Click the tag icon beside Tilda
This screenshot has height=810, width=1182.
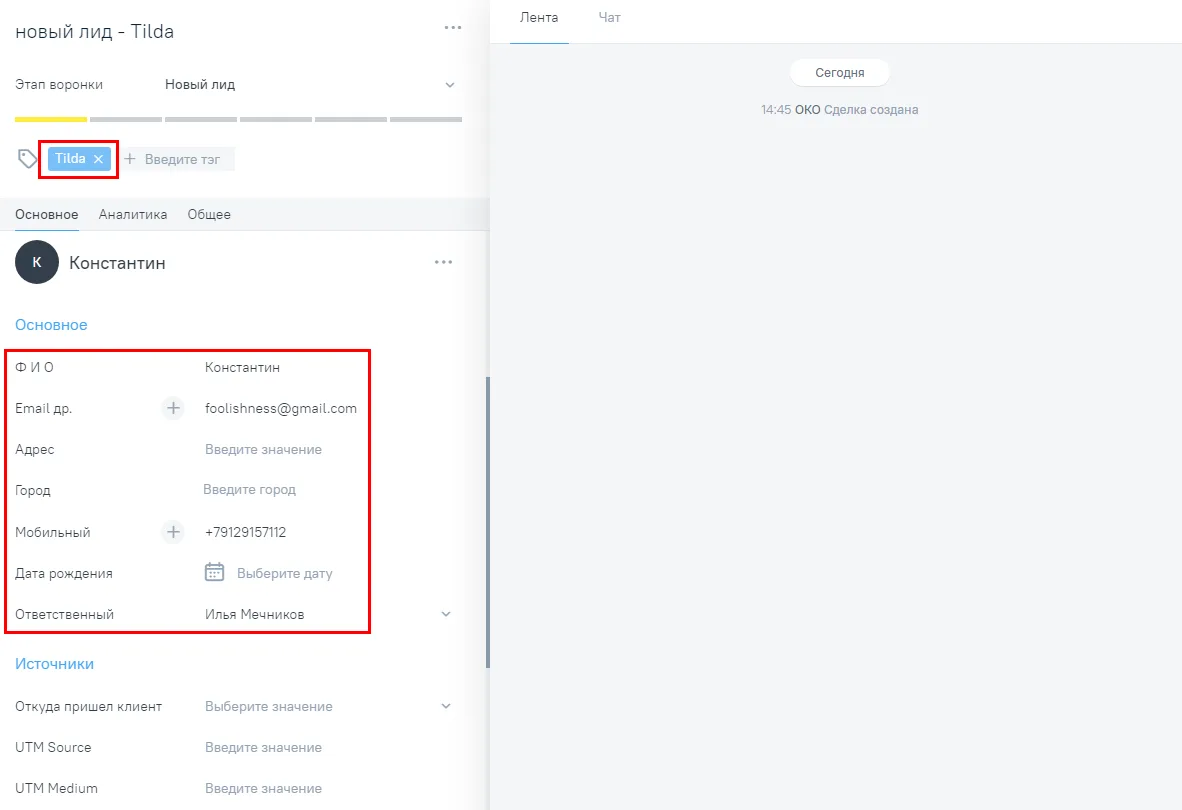coord(27,158)
